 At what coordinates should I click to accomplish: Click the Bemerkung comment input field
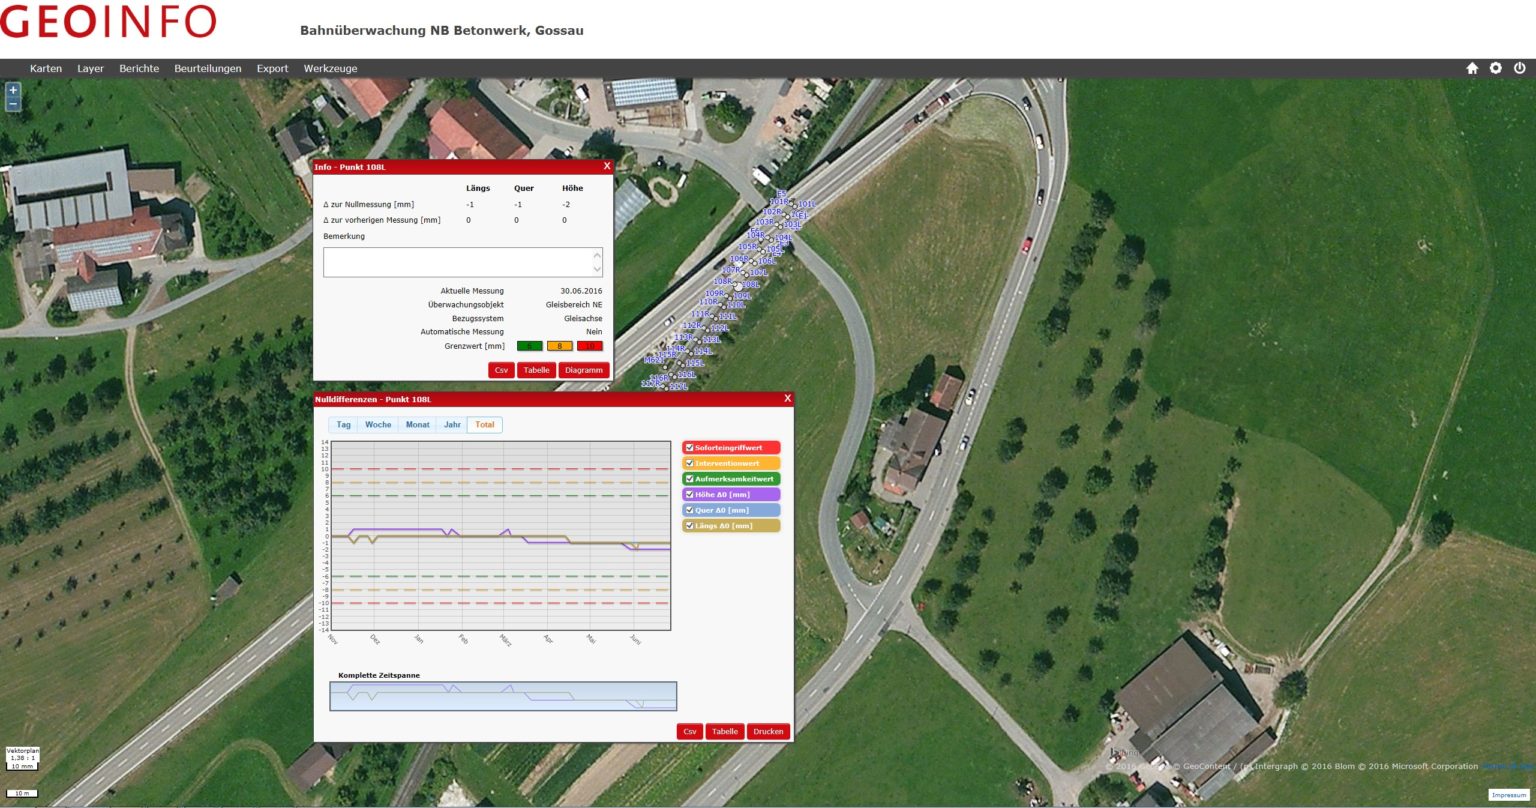(462, 260)
